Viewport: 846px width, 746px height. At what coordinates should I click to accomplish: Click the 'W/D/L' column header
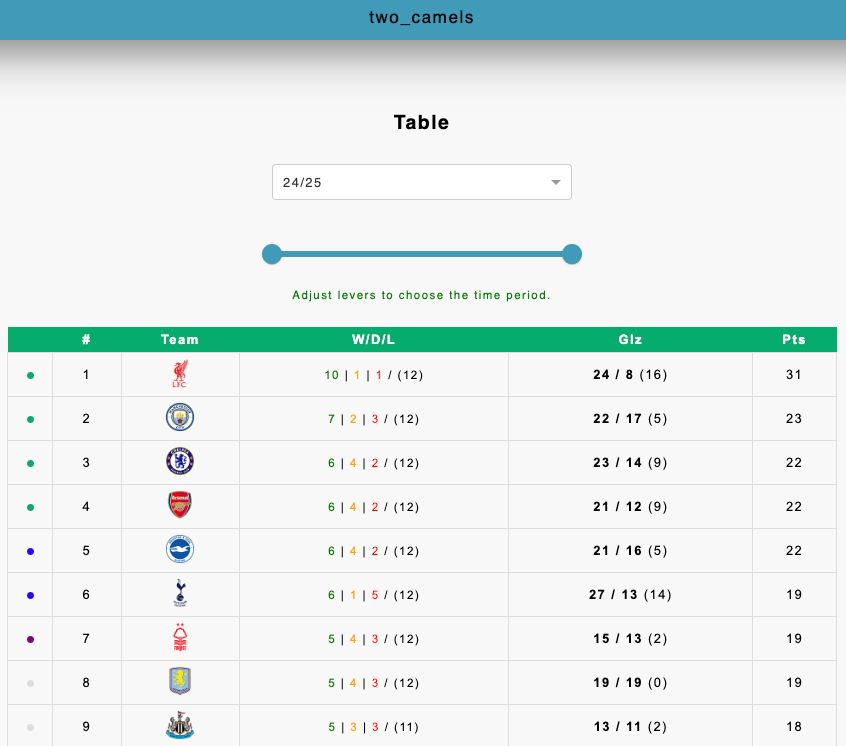[x=373, y=339]
